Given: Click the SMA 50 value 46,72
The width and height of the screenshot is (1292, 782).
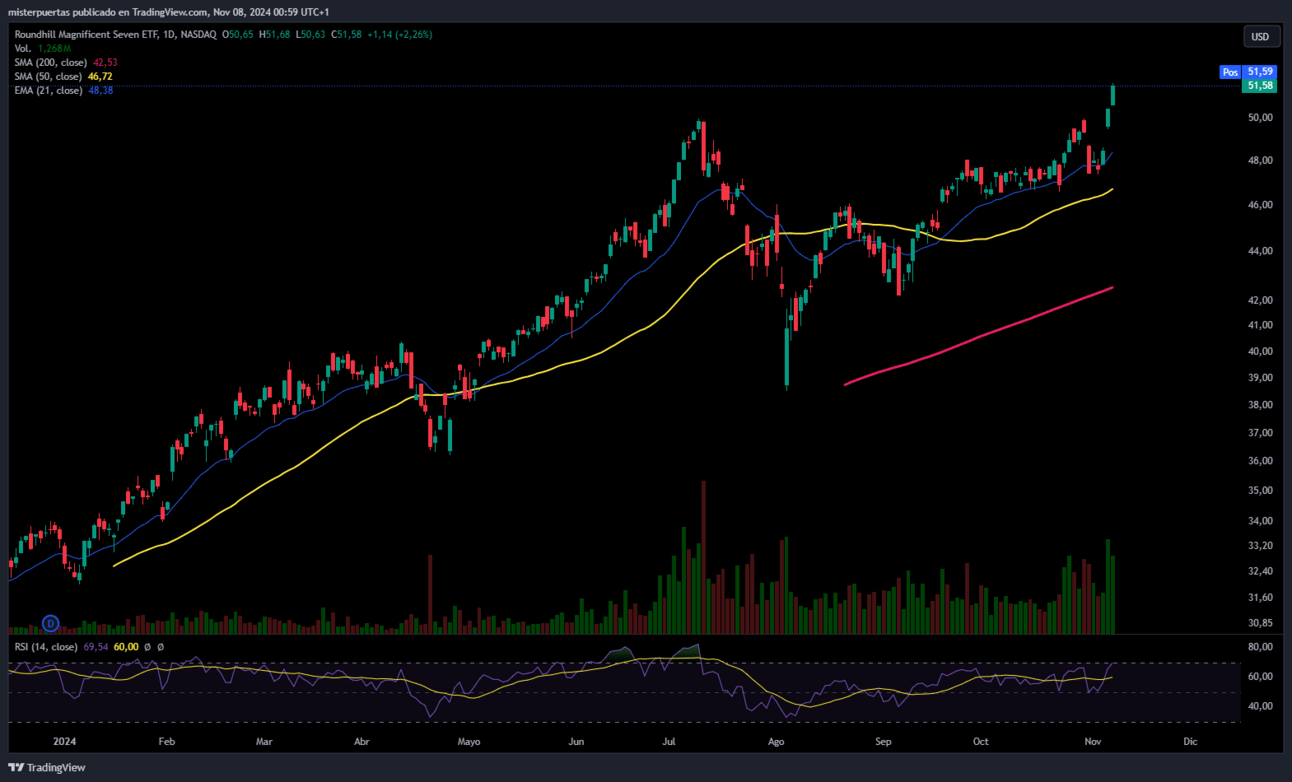Looking at the screenshot, I should pyautogui.click(x=100, y=76).
